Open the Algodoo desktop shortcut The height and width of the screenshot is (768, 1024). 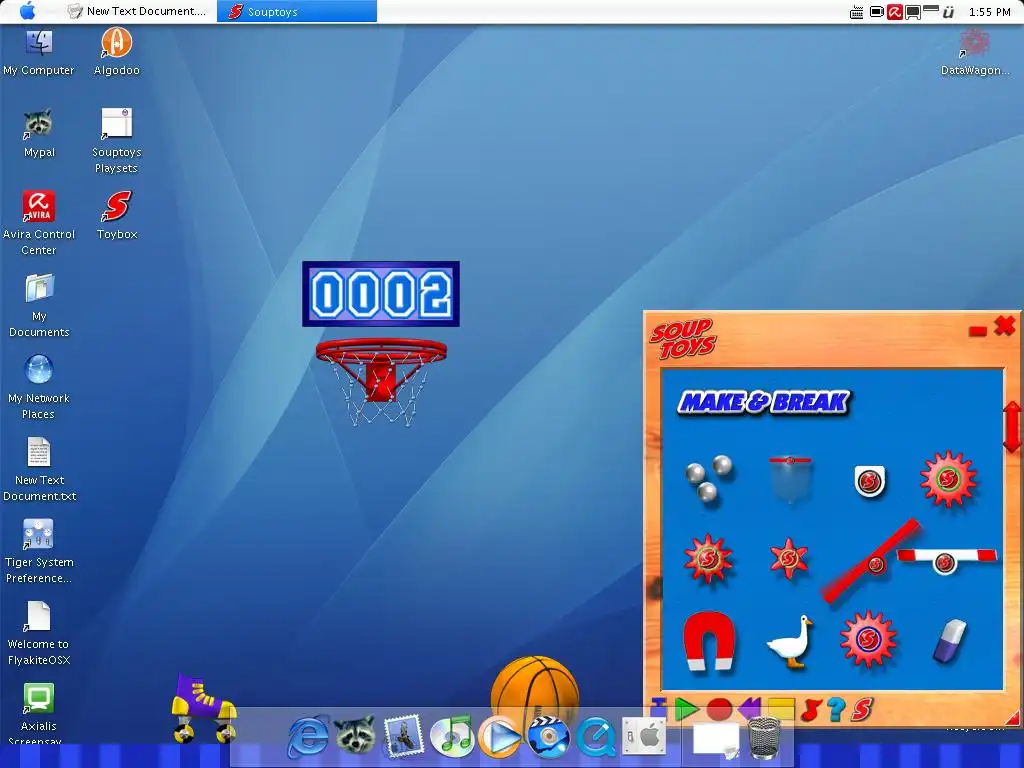point(116,52)
